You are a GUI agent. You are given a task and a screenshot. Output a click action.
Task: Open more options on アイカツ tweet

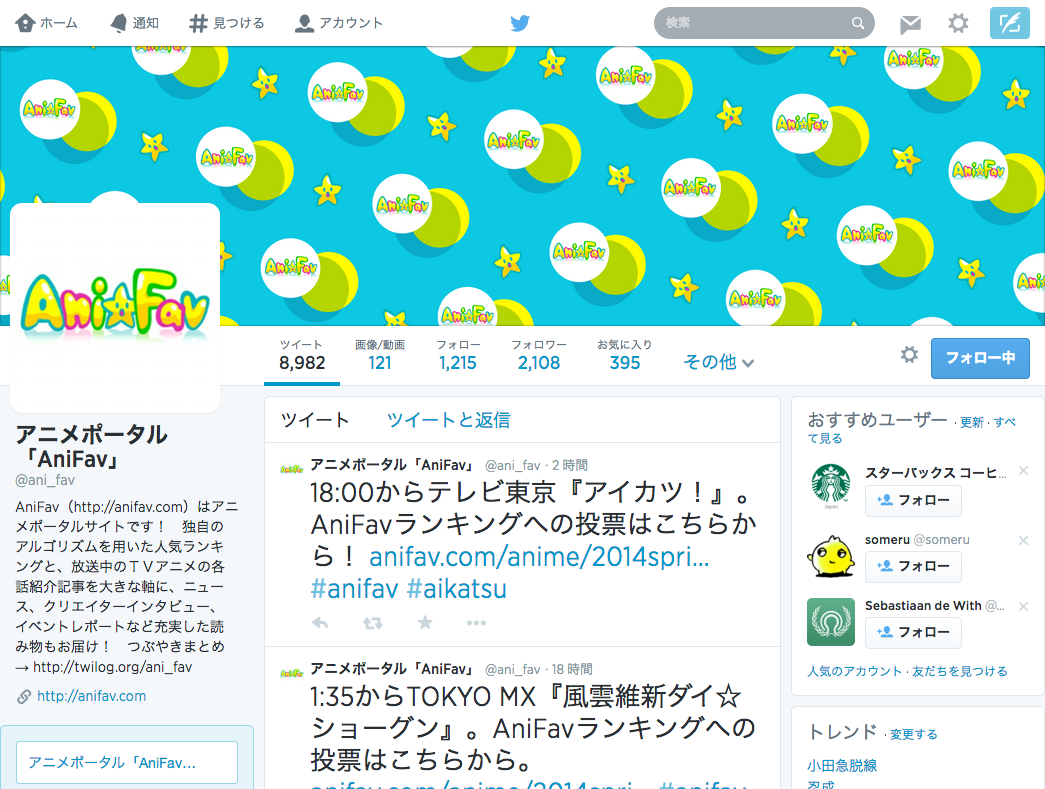tap(476, 623)
